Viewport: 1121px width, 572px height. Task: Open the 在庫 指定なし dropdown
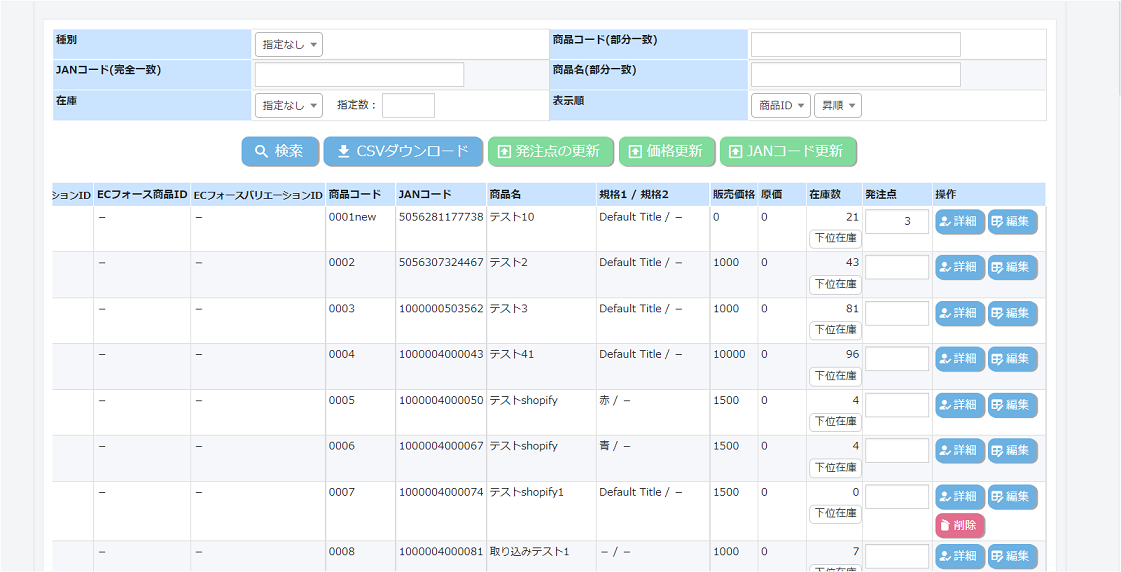tap(289, 105)
